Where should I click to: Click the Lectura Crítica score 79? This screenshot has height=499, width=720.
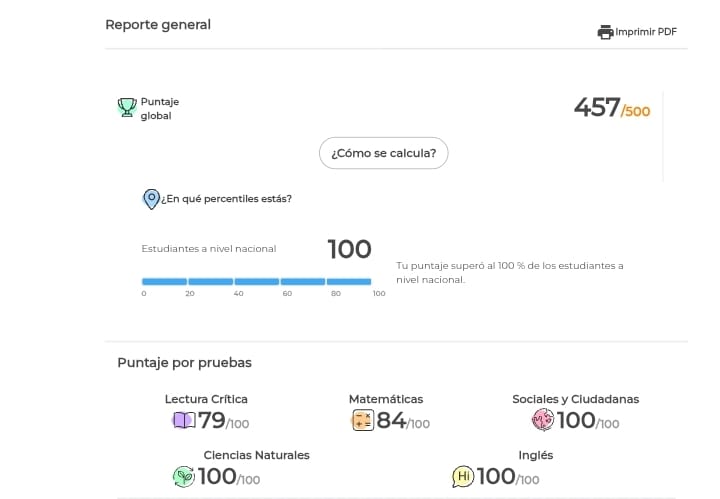click(x=212, y=421)
